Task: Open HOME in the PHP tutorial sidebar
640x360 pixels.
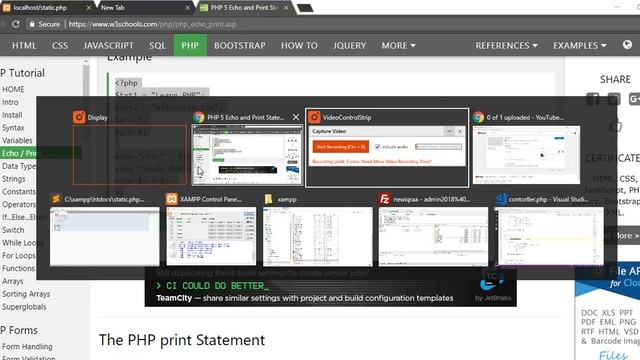Action: (x=13, y=89)
